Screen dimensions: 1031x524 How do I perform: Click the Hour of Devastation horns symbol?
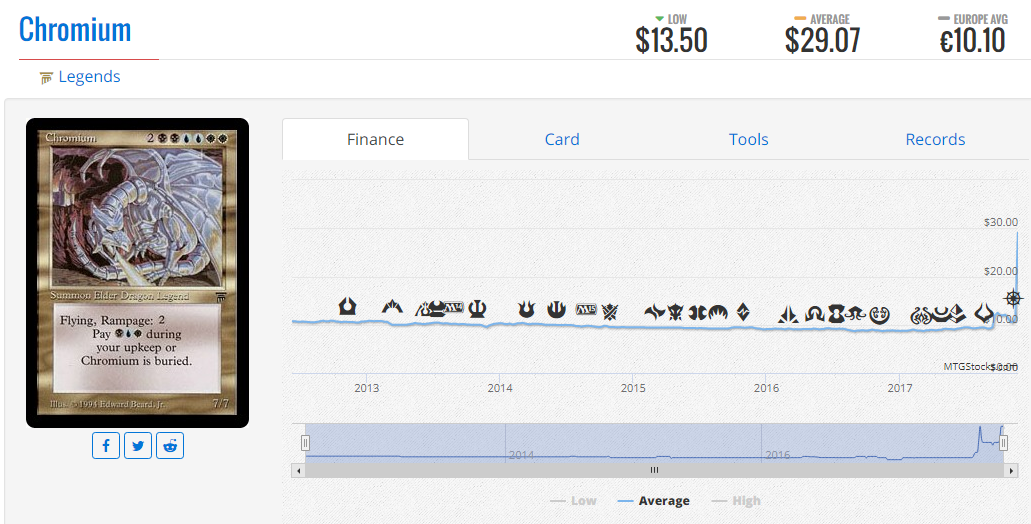click(984, 313)
